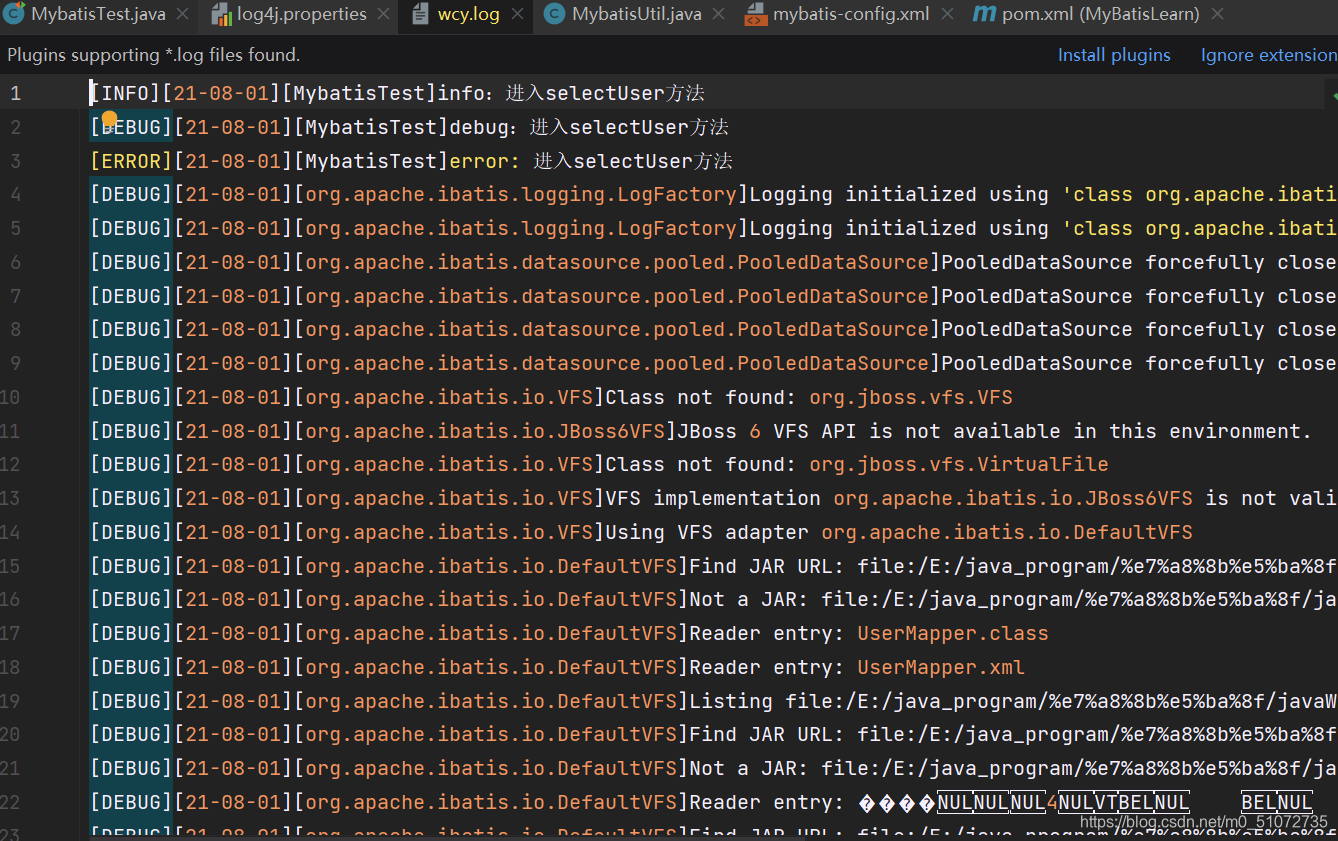Click the mybatis-config.xml file type icon
The height and width of the screenshot is (841, 1338).
coord(757,15)
